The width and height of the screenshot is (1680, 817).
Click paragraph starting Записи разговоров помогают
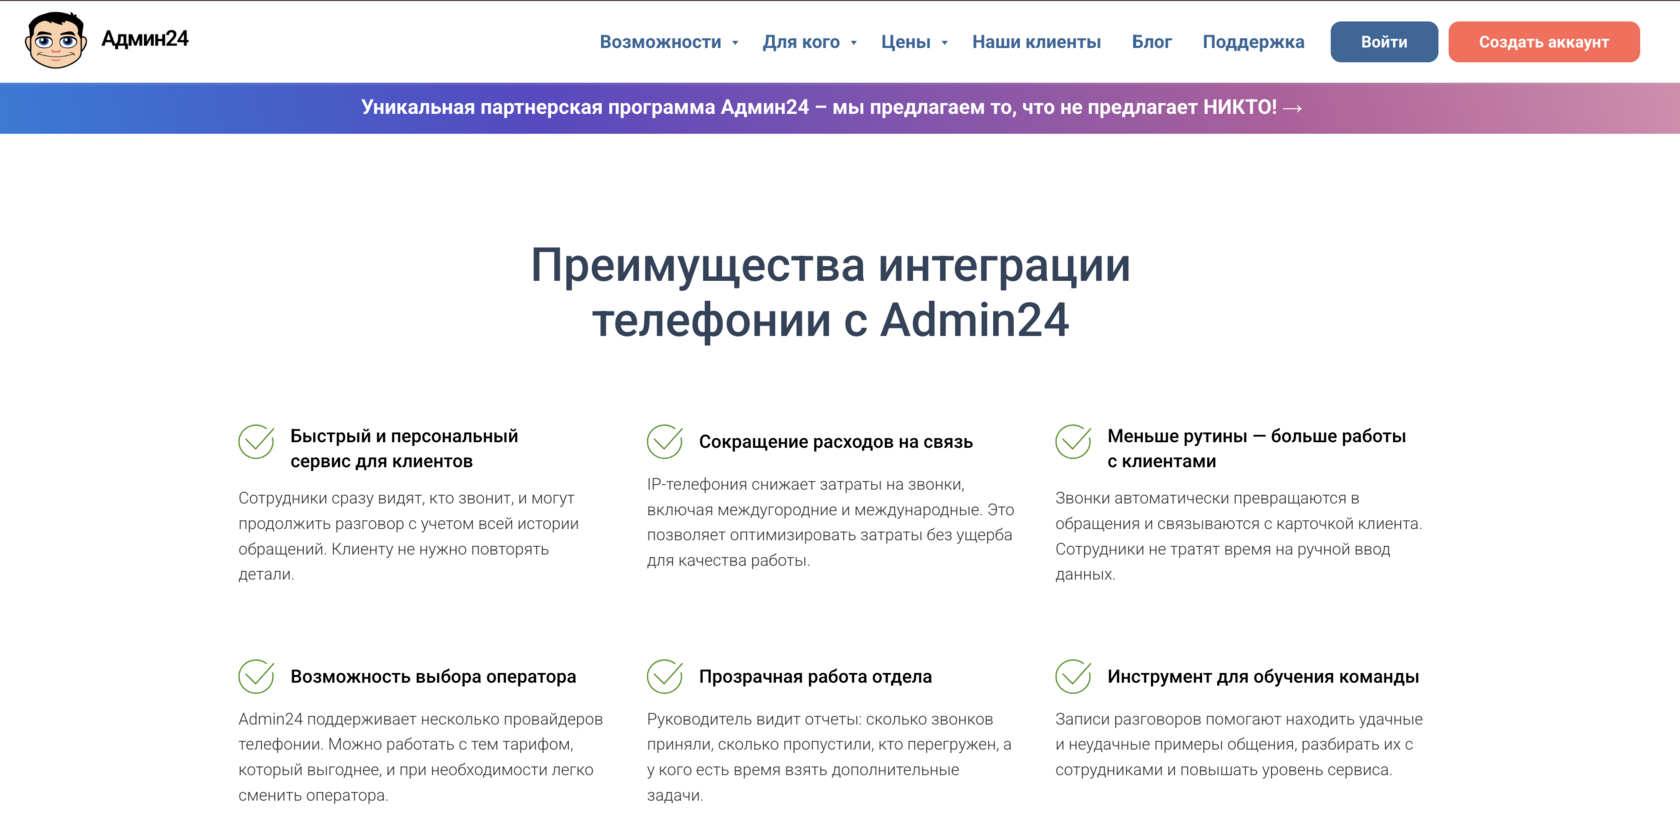tap(1238, 744)
